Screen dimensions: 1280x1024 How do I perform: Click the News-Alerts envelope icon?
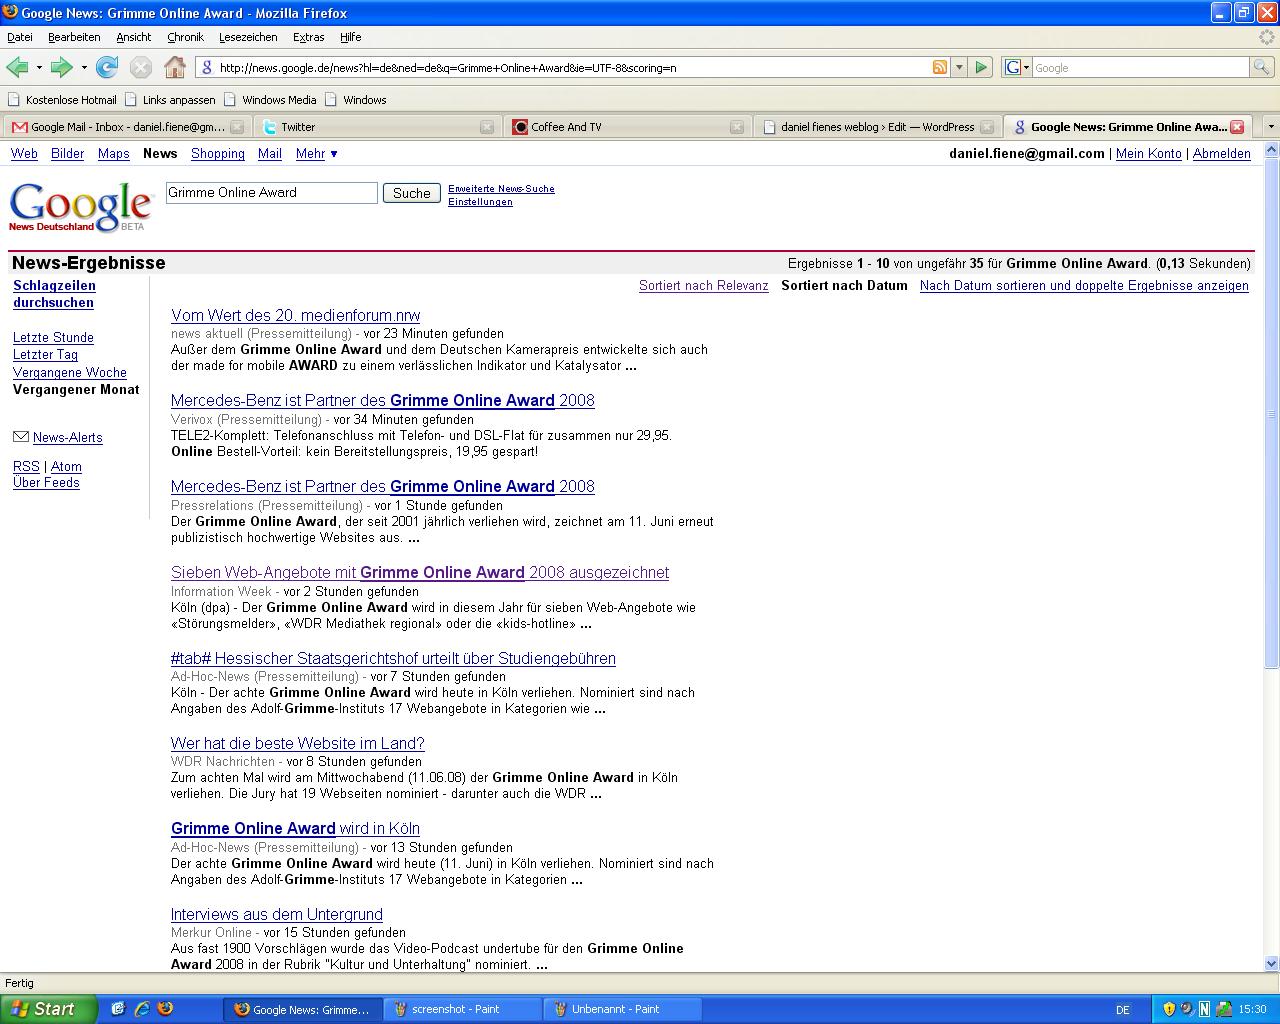click(21, 437)
